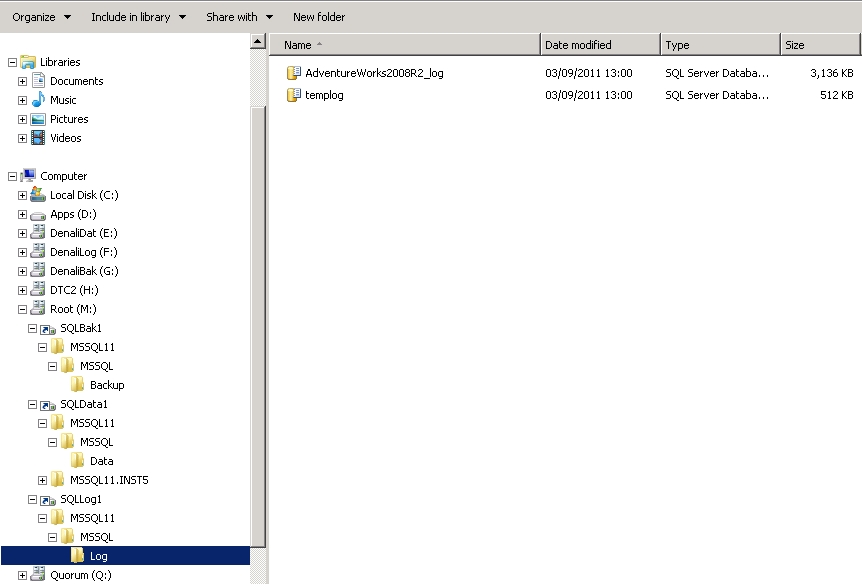
Task: Click the Libraries icon in the tree
Action: point(28,62)
